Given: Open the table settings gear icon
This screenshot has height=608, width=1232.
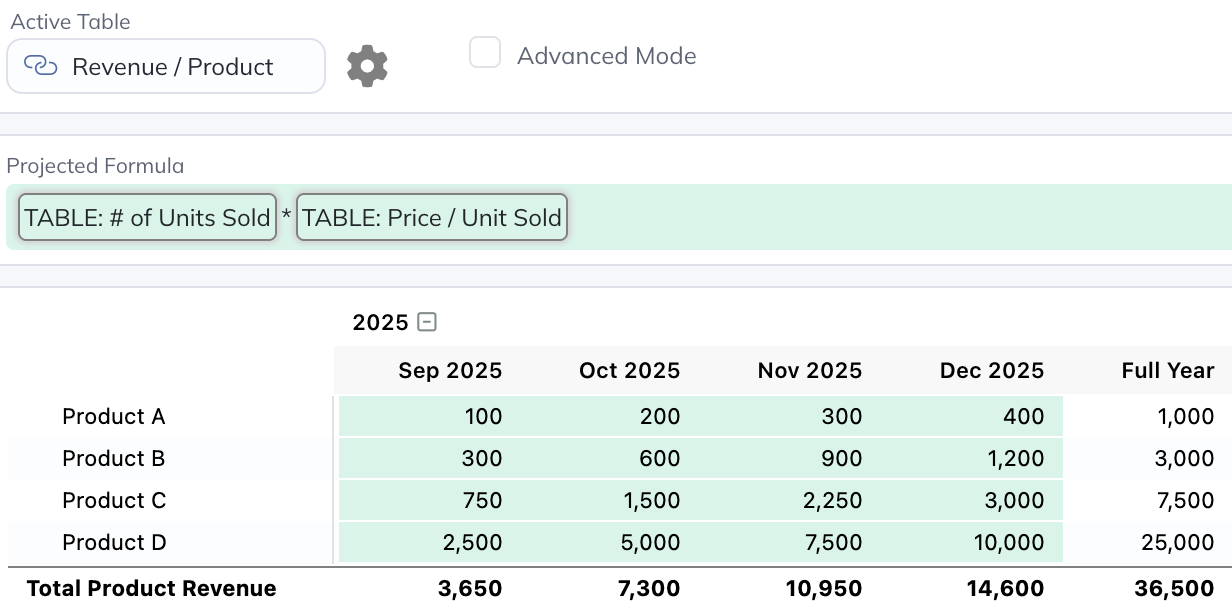Looking at the screenshot, I should 367,66.
